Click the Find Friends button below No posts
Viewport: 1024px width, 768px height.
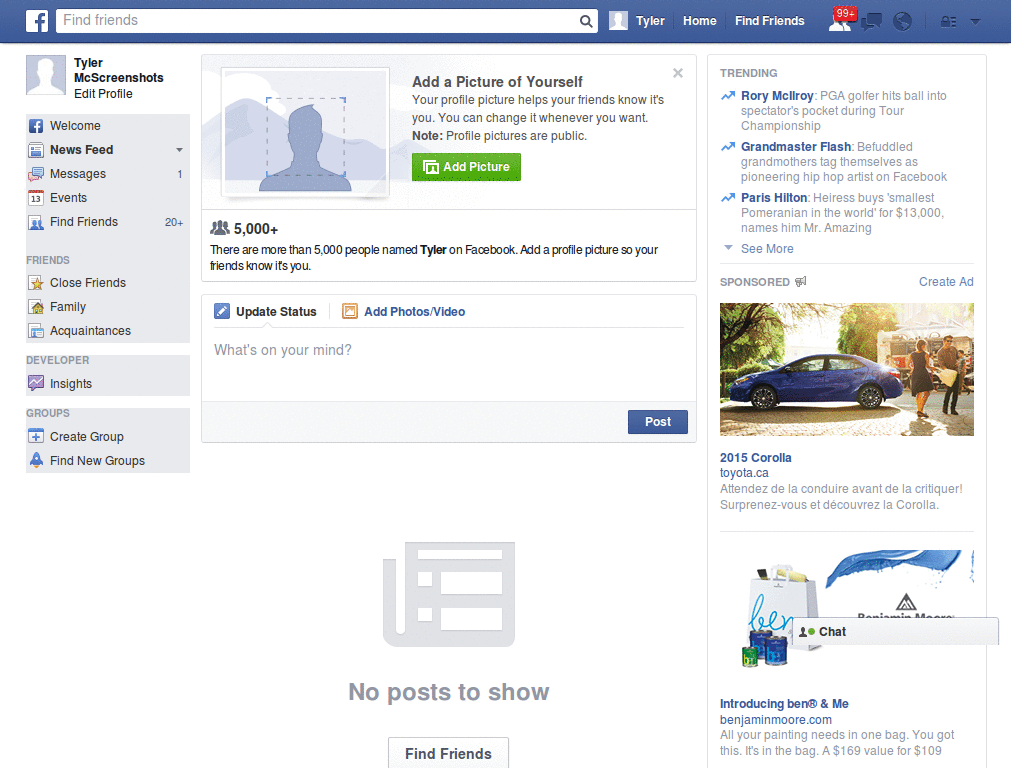[x=448, y=753]
